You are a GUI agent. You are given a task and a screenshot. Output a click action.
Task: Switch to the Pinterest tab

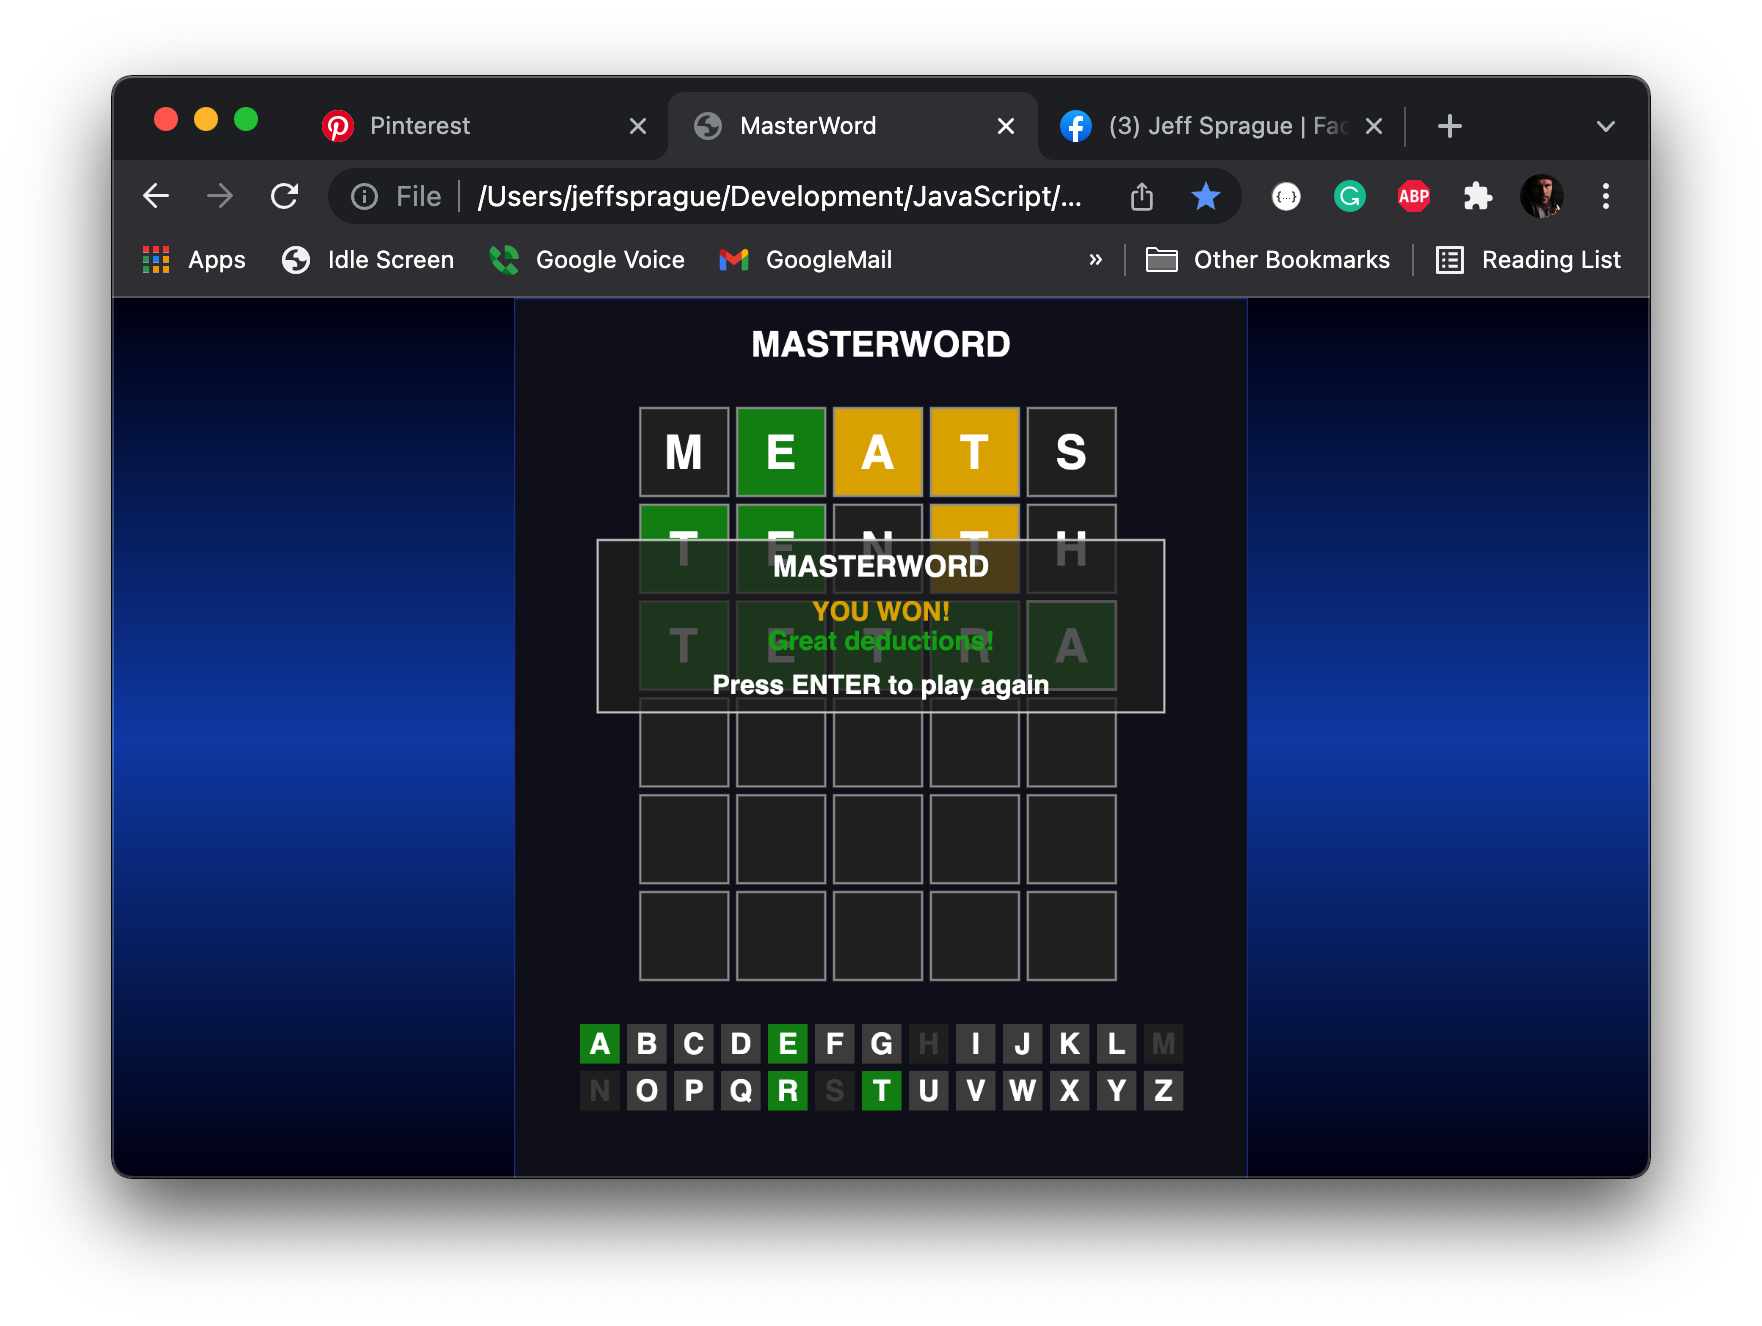[x=485, y=126]
